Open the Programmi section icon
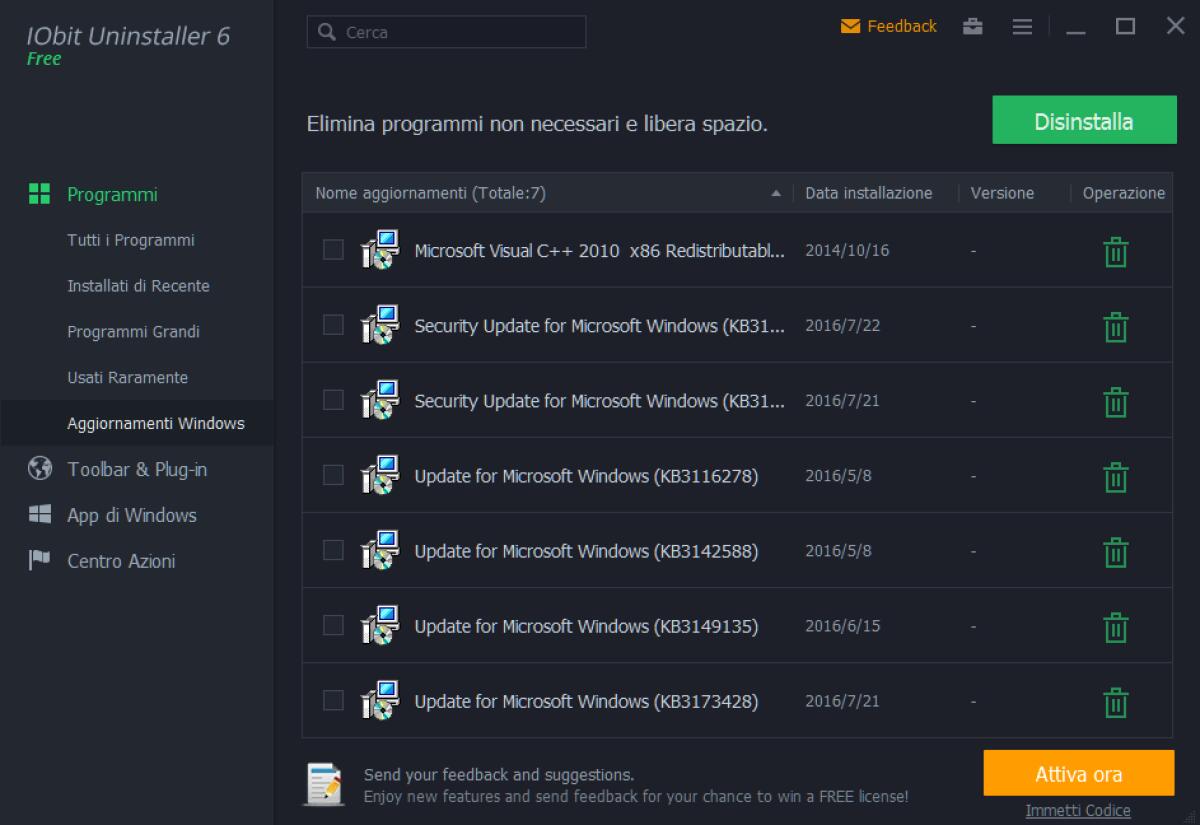The image size is (1200, 825). pyautogui.click(x=40, y=195)
